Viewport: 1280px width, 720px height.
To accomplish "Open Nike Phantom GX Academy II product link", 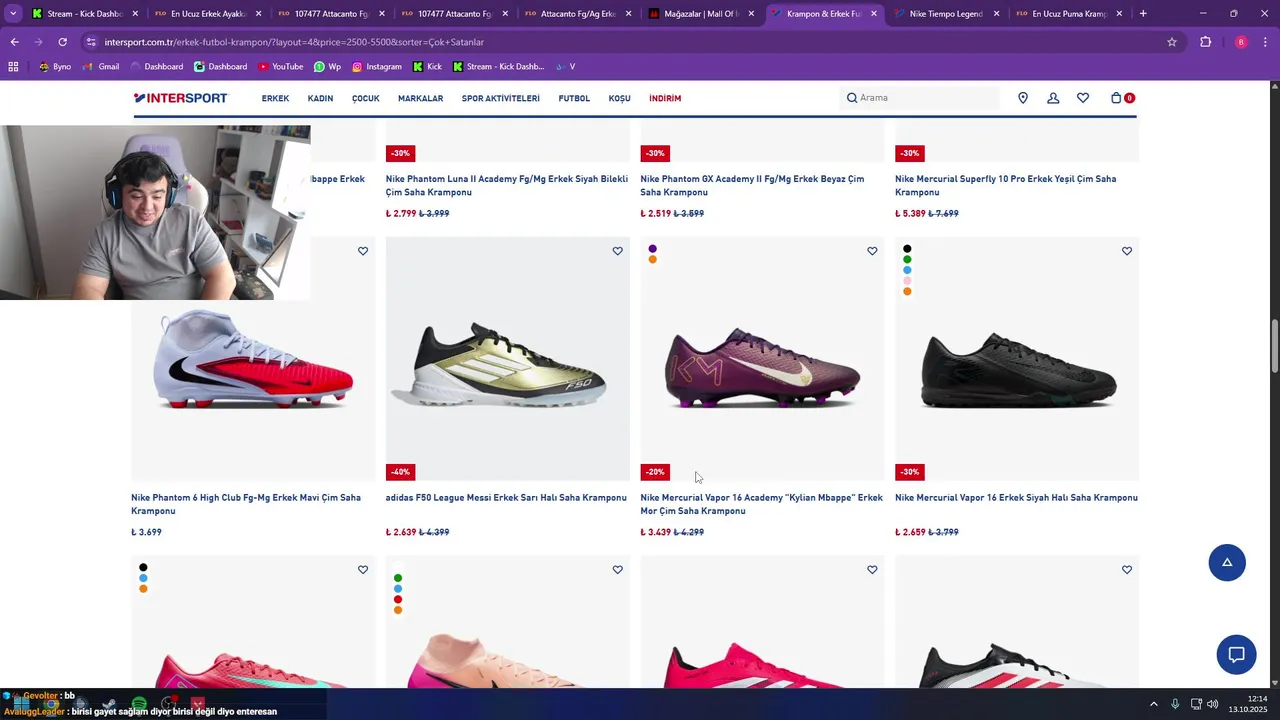I will pos(752,185).
